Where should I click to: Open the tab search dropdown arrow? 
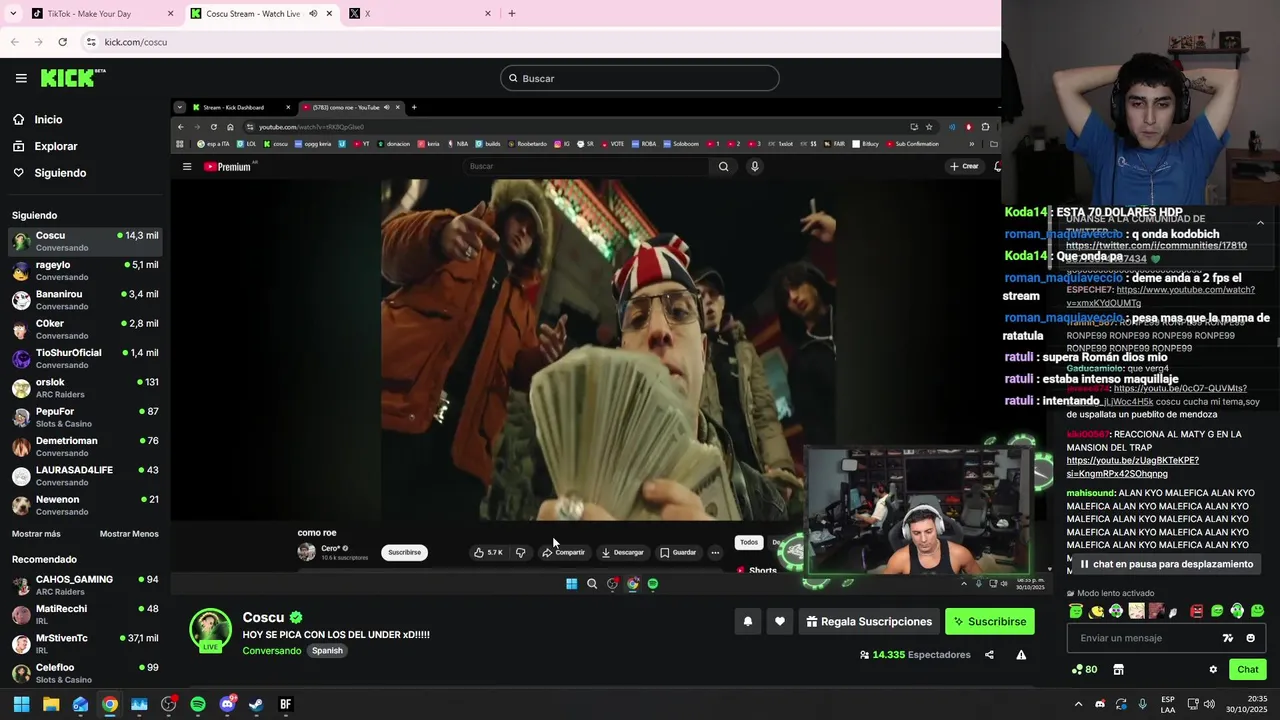pyautogui.click(x=13, y=14)
